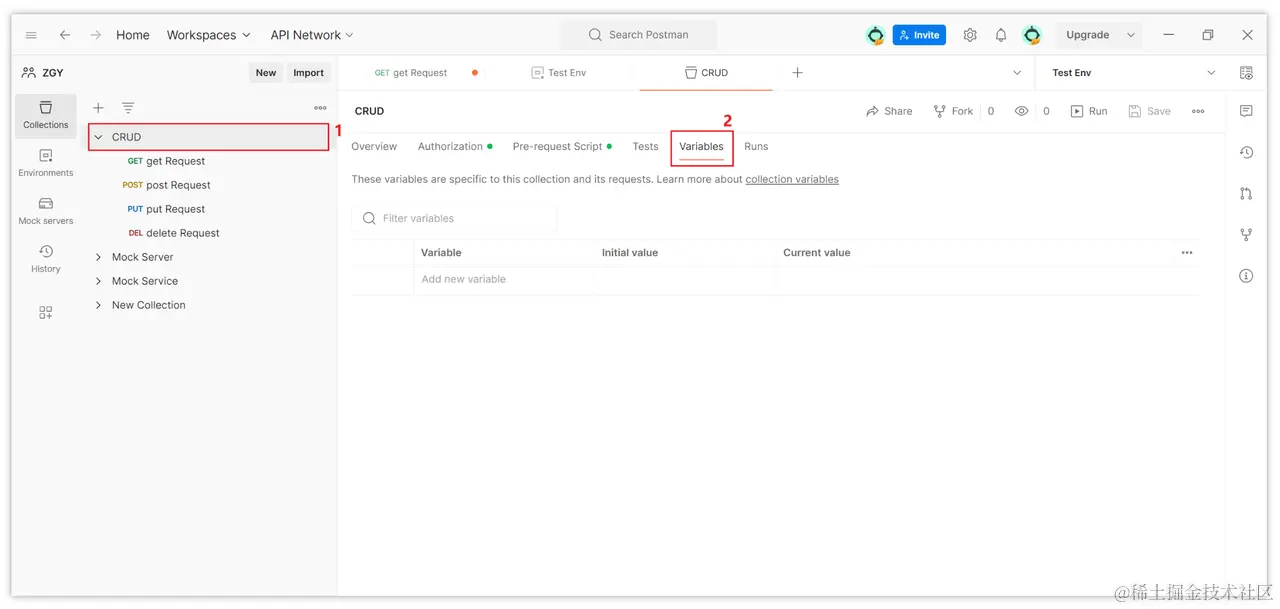This screenshot has width=1280, height=609.
Task: Open pull requests icon in right sidebar
Action: [x=1246, y=194]
